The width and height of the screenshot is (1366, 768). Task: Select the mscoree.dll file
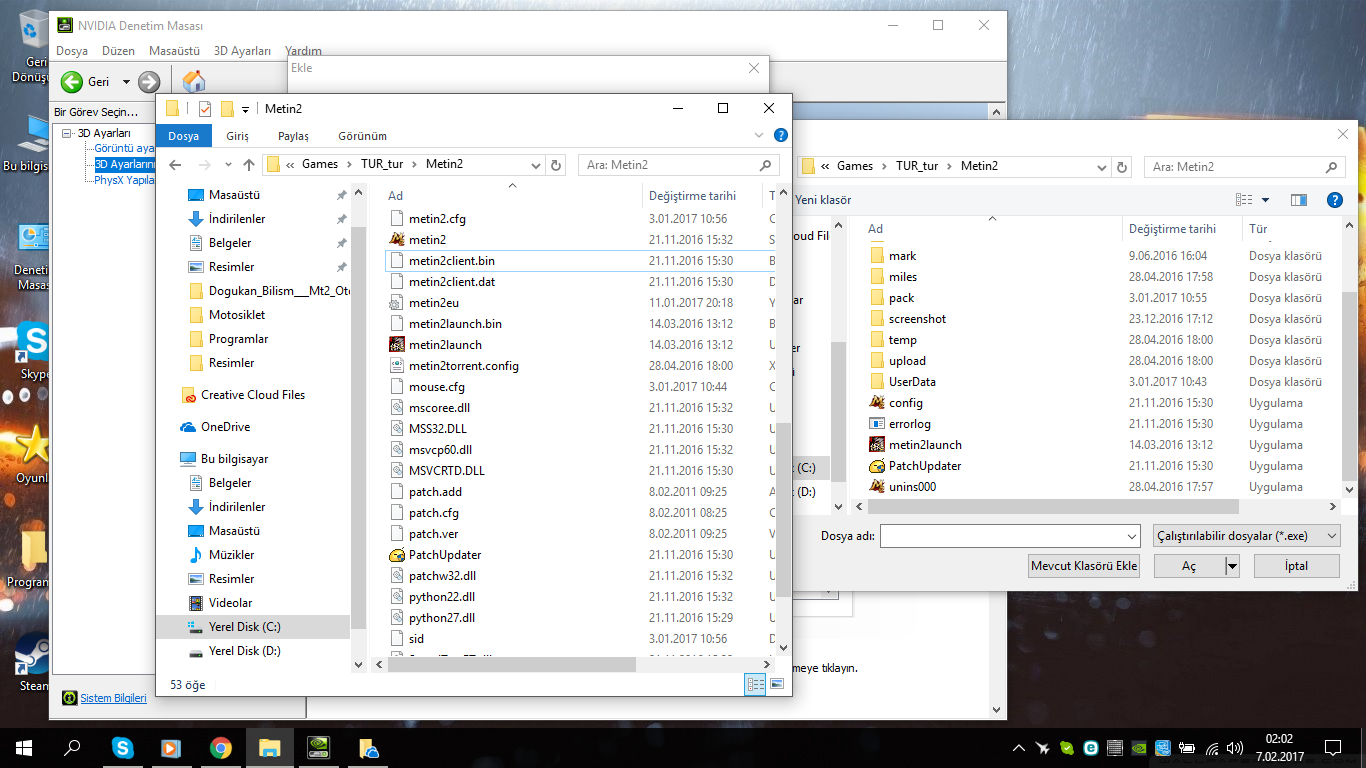pos(439,408)
